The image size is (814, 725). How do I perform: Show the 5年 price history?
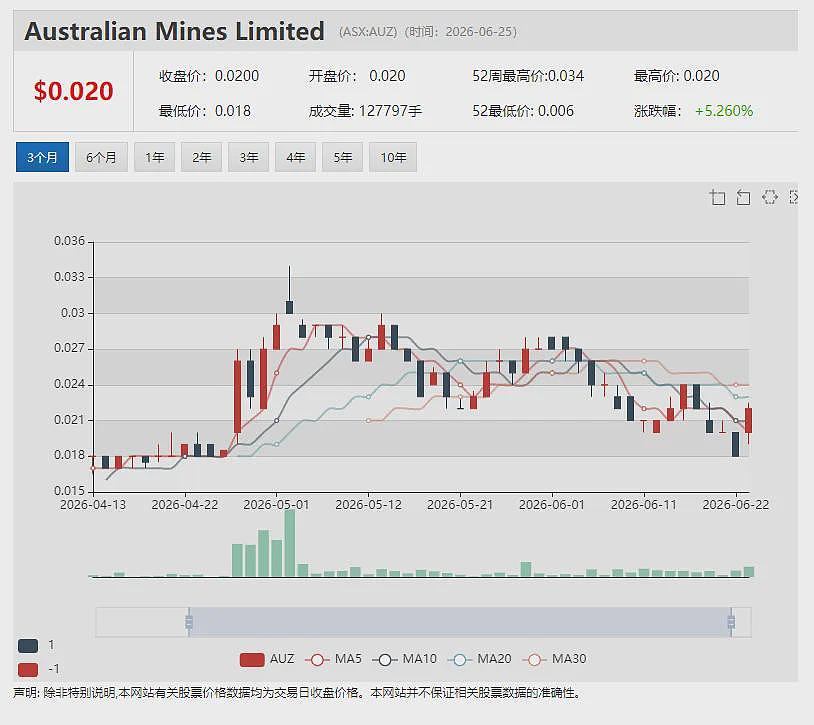(343, 157)
